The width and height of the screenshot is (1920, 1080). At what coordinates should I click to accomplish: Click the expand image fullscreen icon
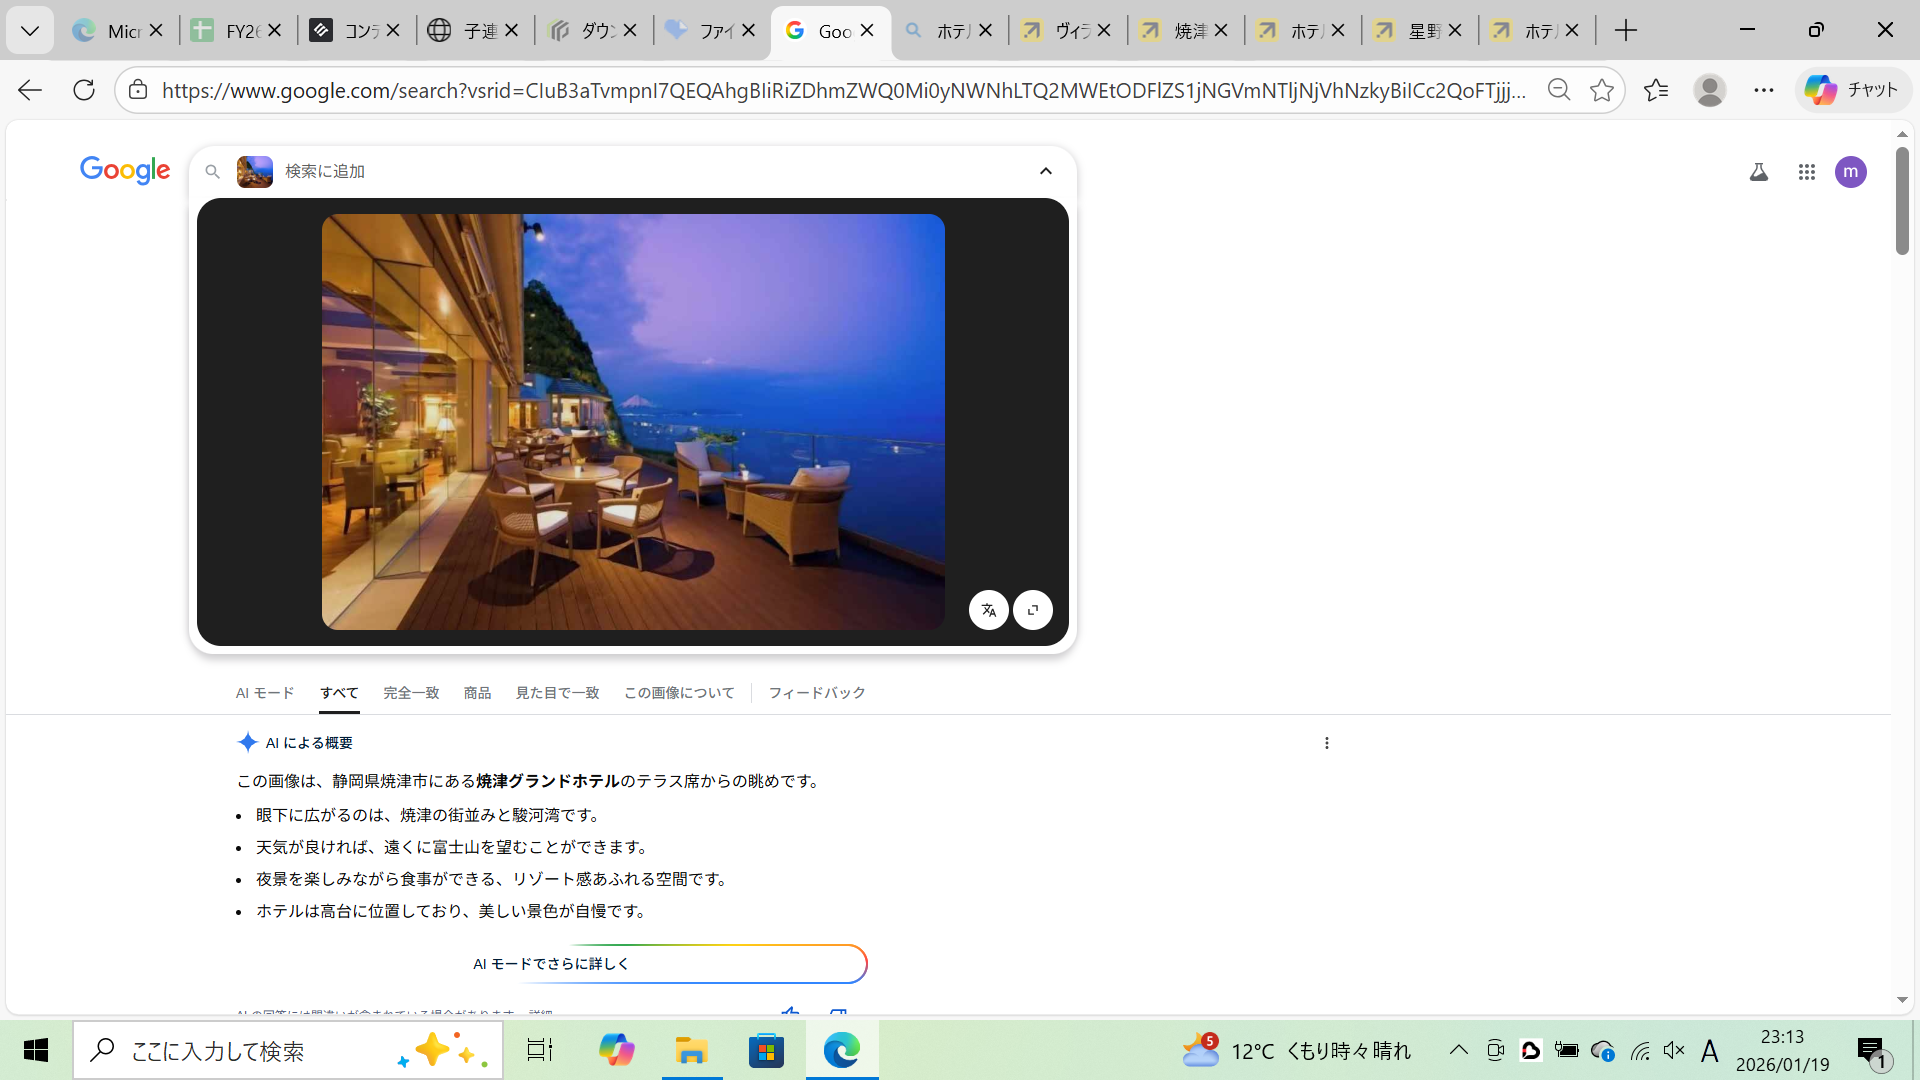(x=1032, y=610)
